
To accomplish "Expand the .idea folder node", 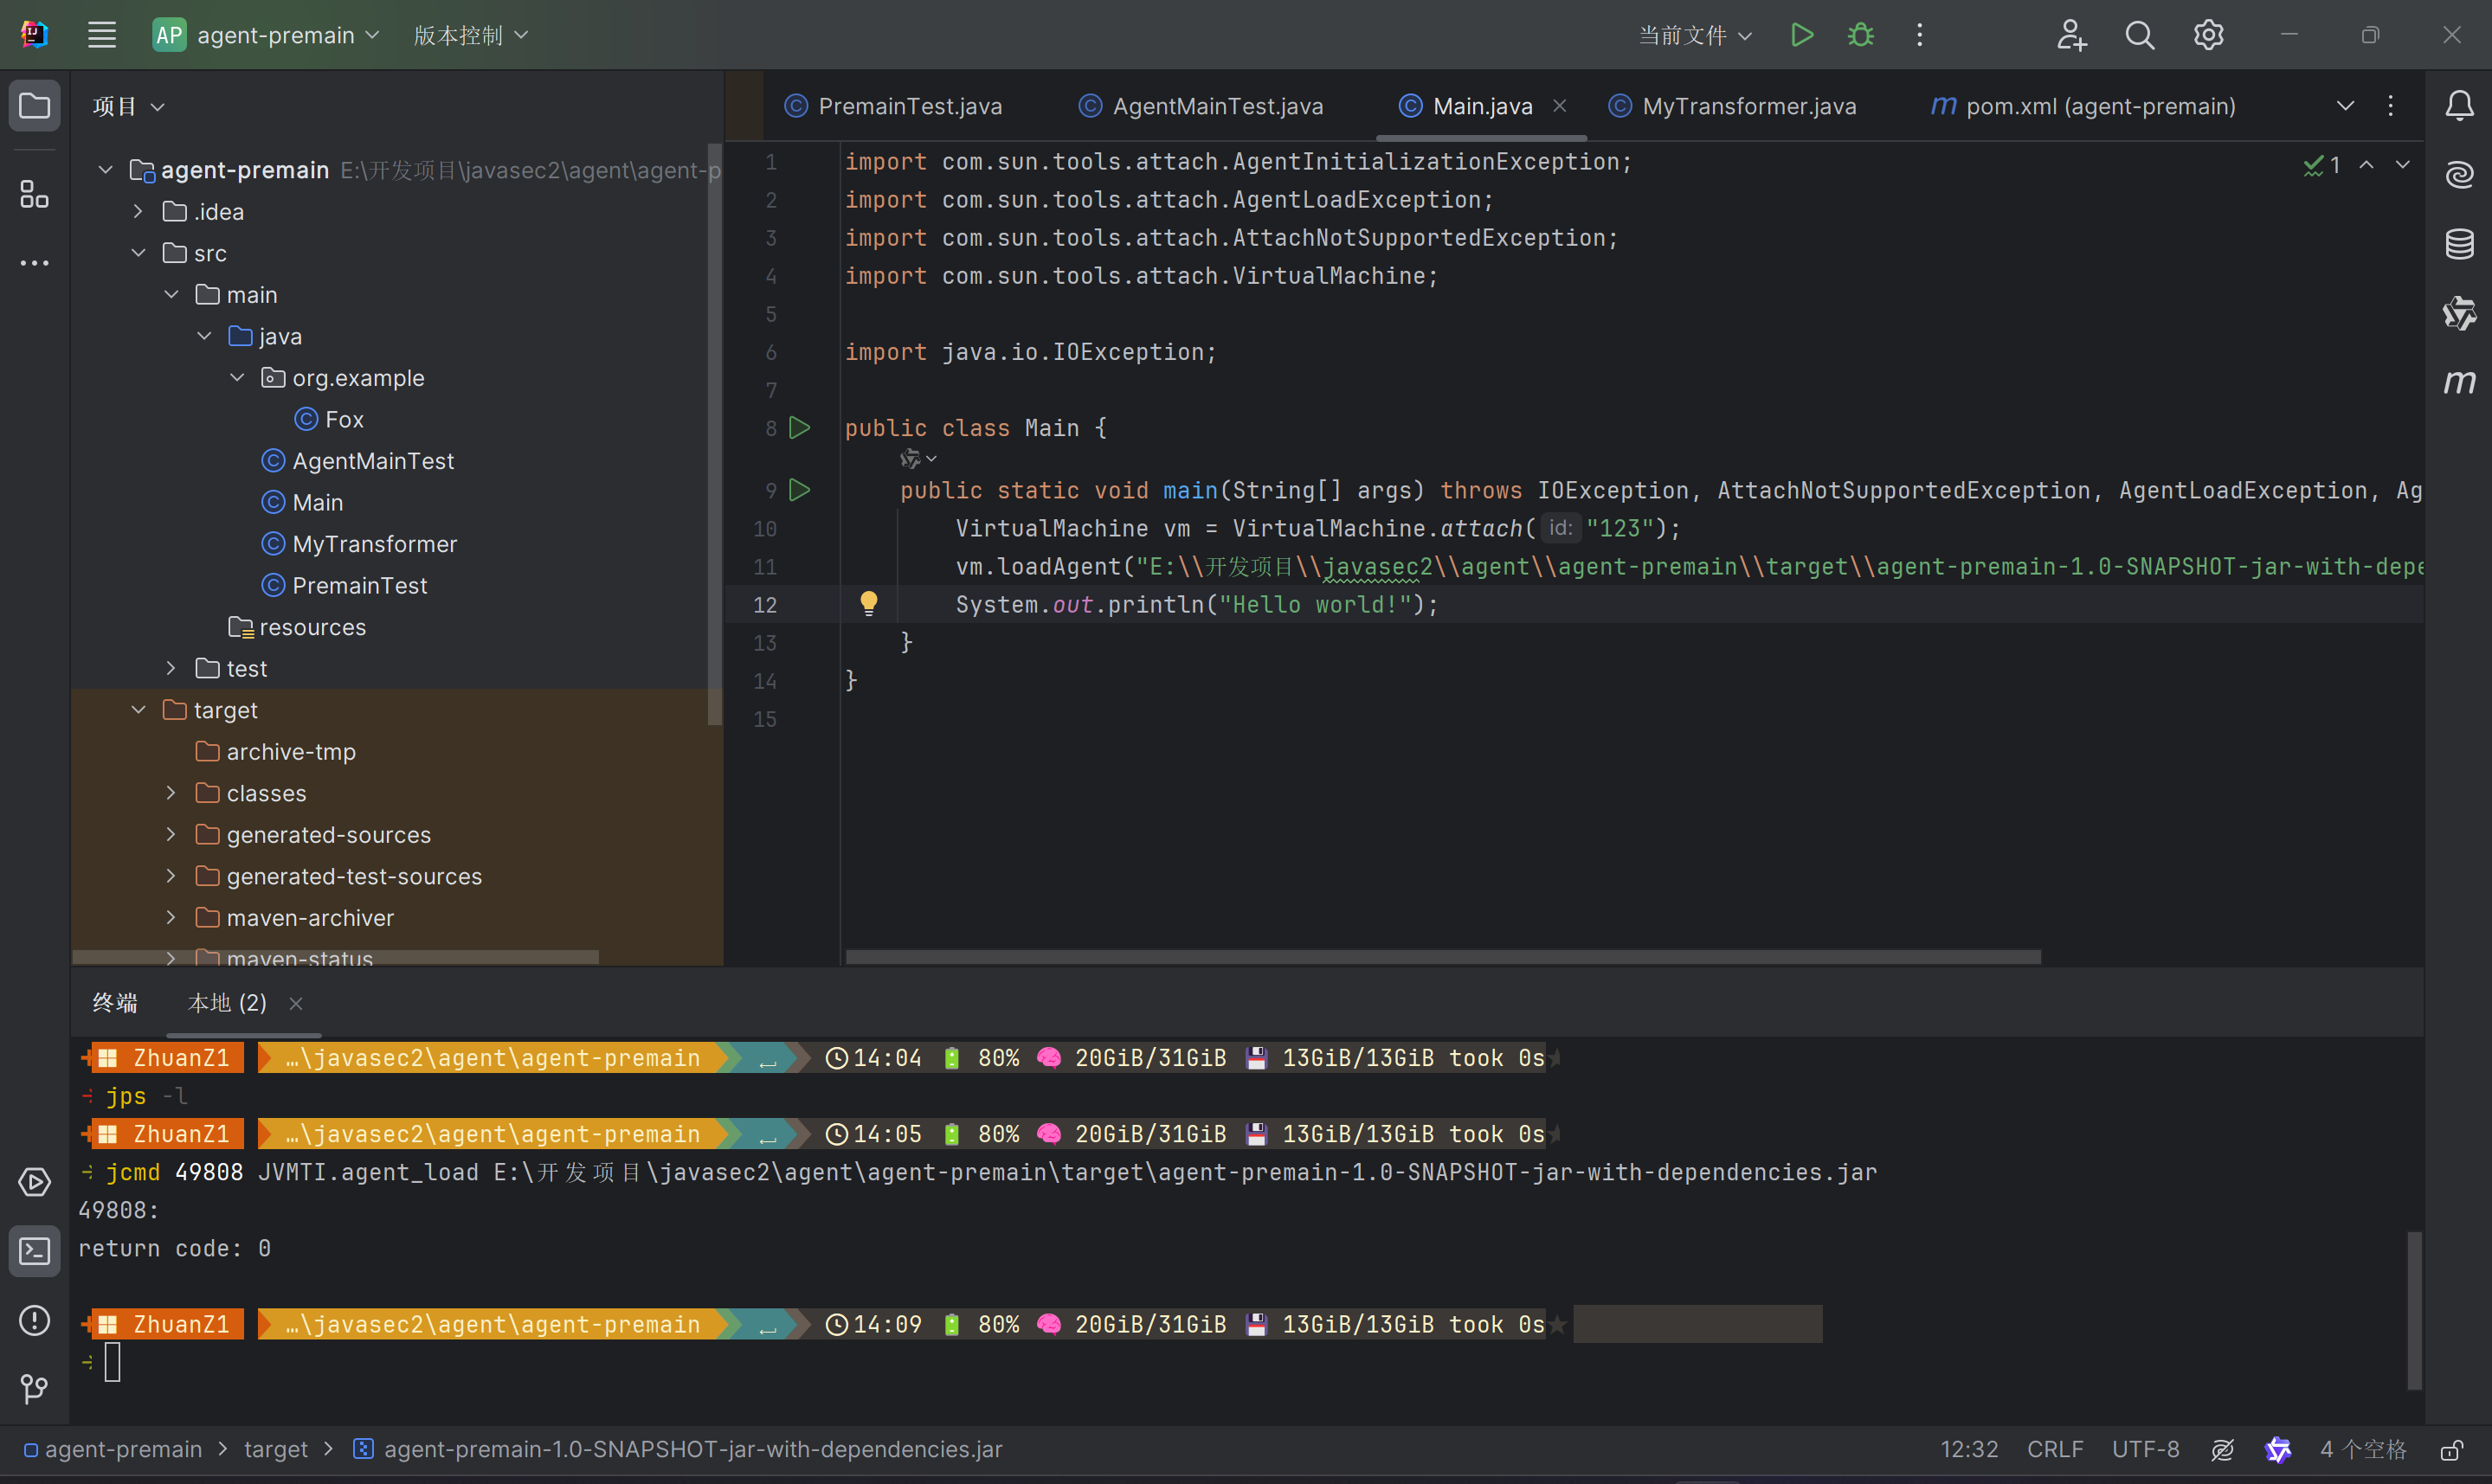I will click(x=139, y=212).
